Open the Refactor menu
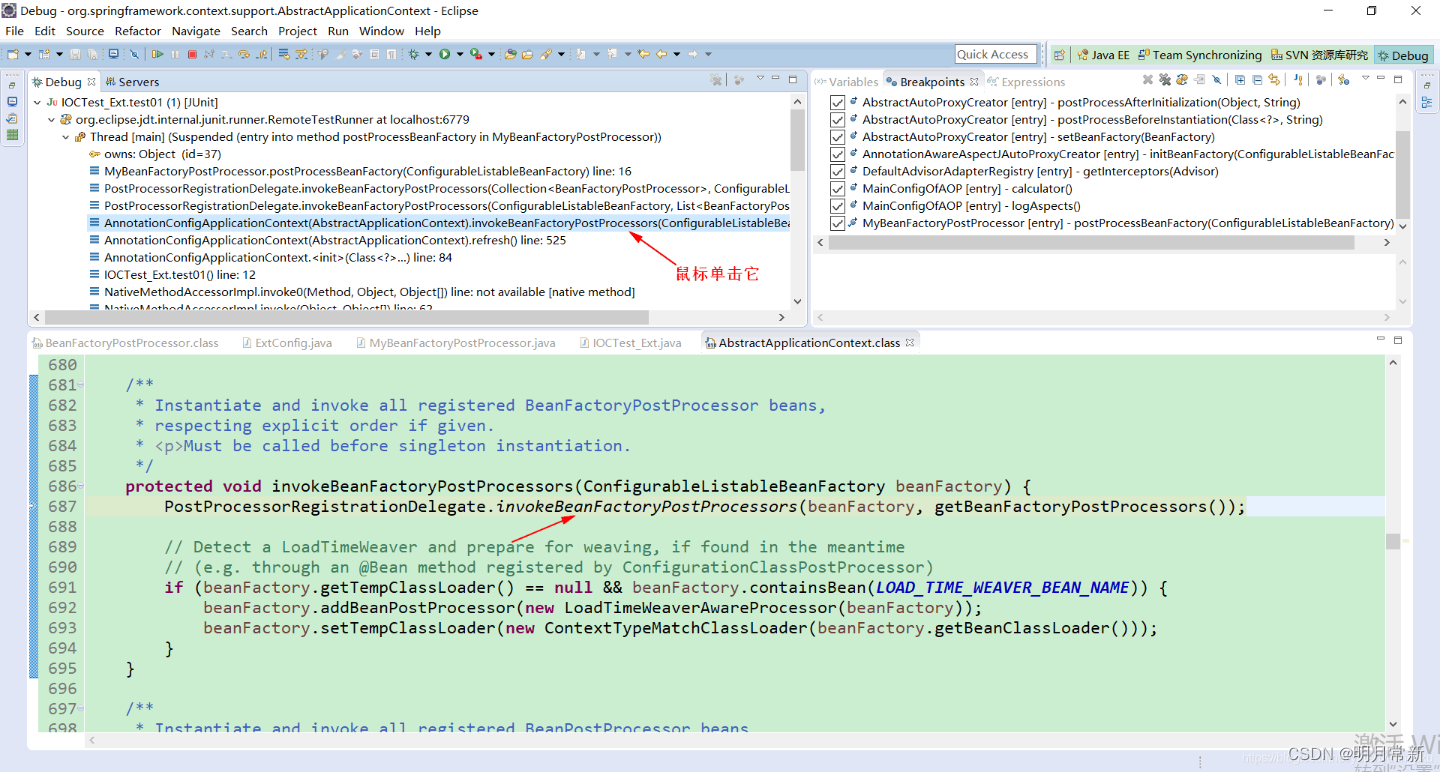 point(138,31)
